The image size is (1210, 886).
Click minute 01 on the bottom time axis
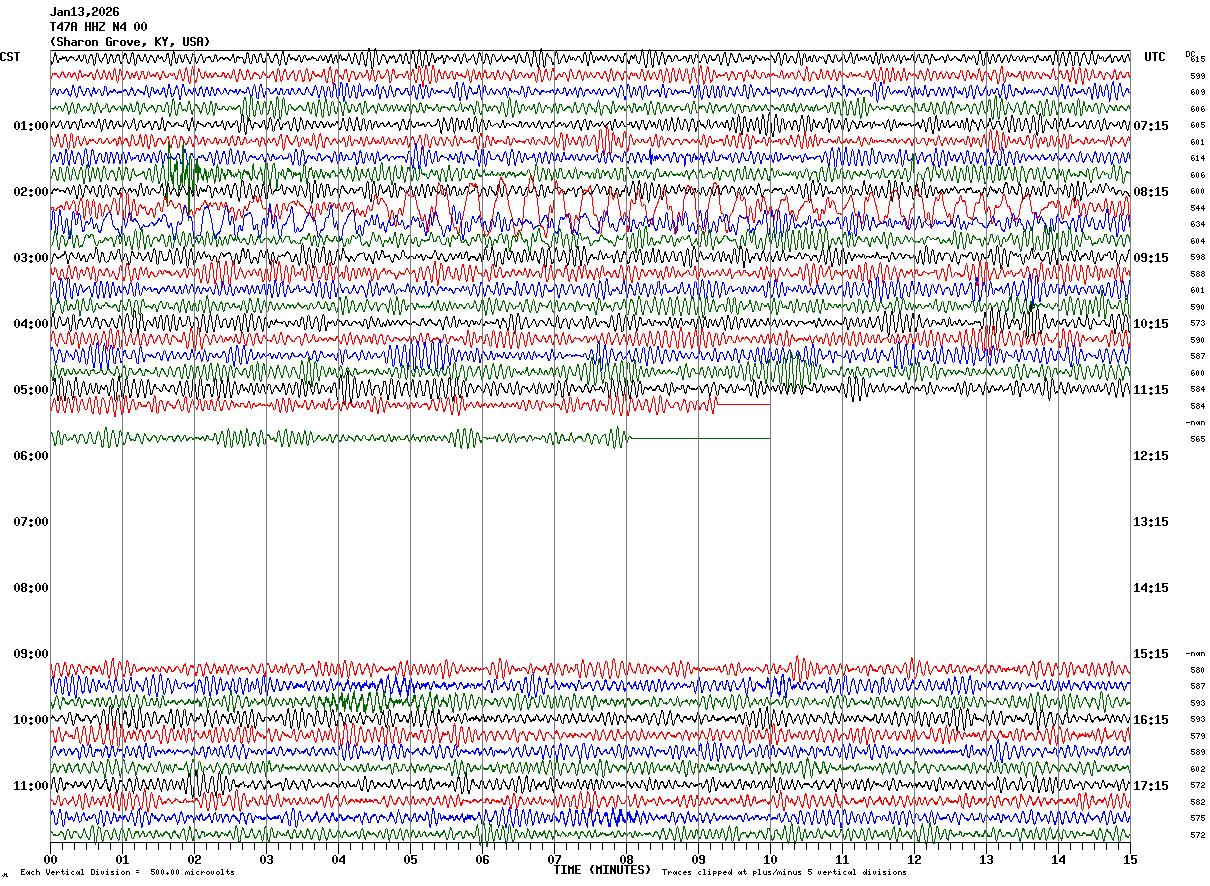click(x=122, y=860)
